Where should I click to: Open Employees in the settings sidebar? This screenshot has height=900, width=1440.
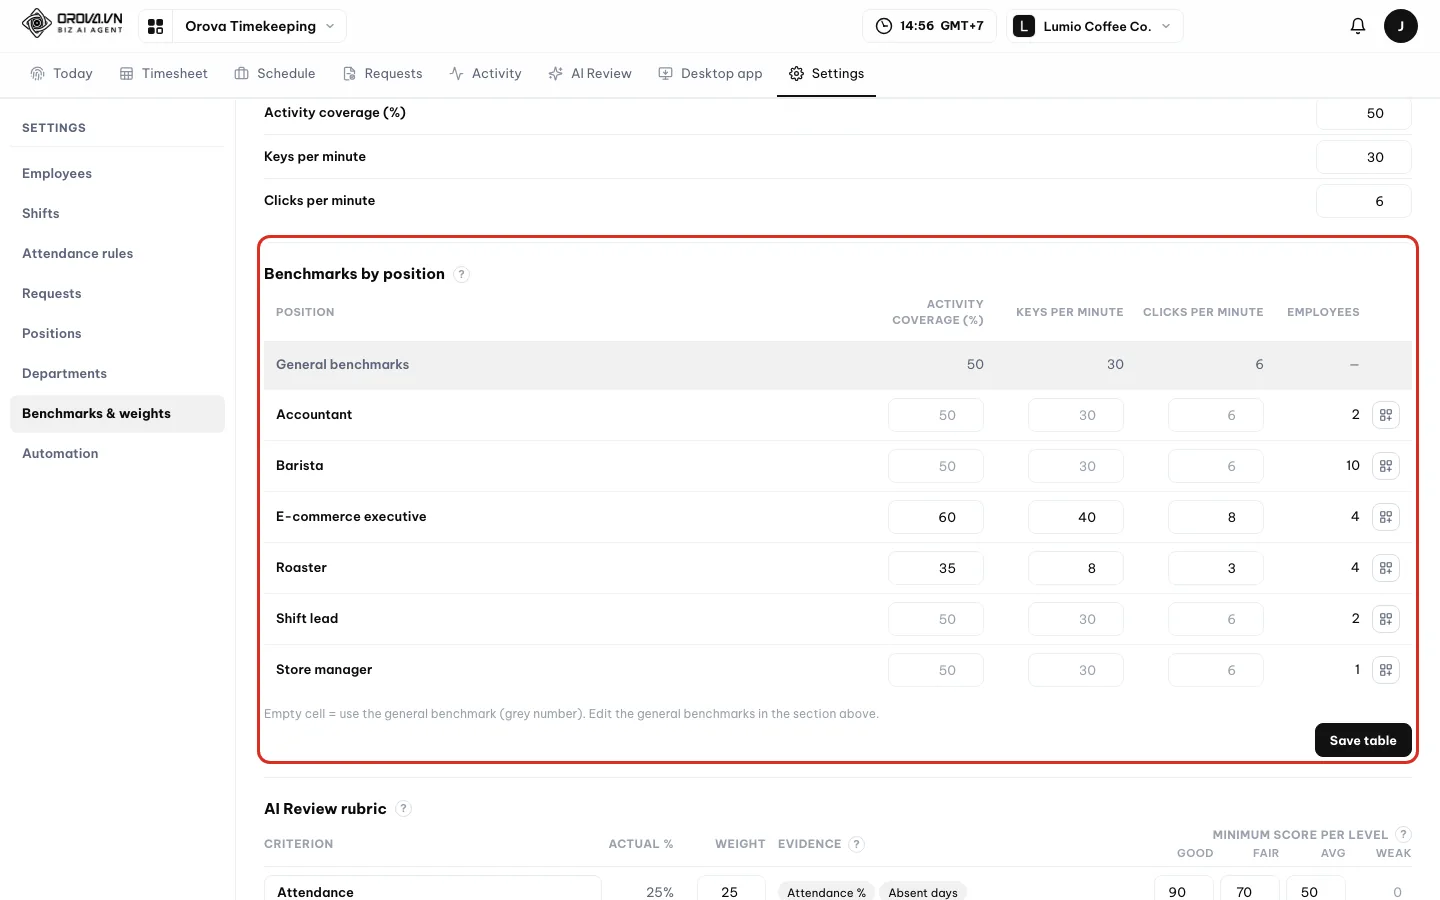point(117,174)
